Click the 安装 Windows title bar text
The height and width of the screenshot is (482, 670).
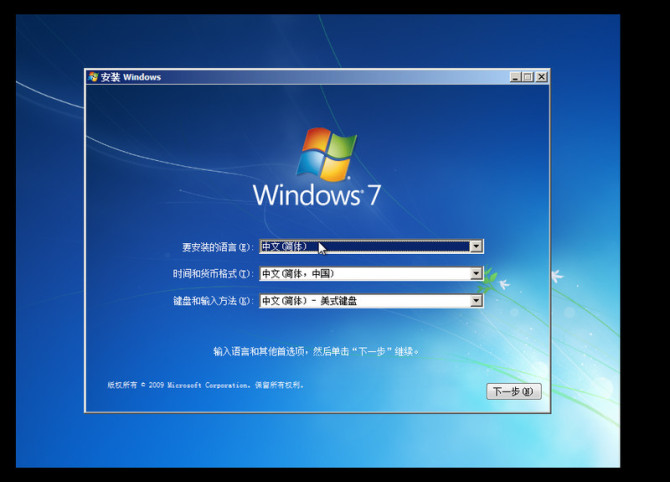(x=130, y=77)
